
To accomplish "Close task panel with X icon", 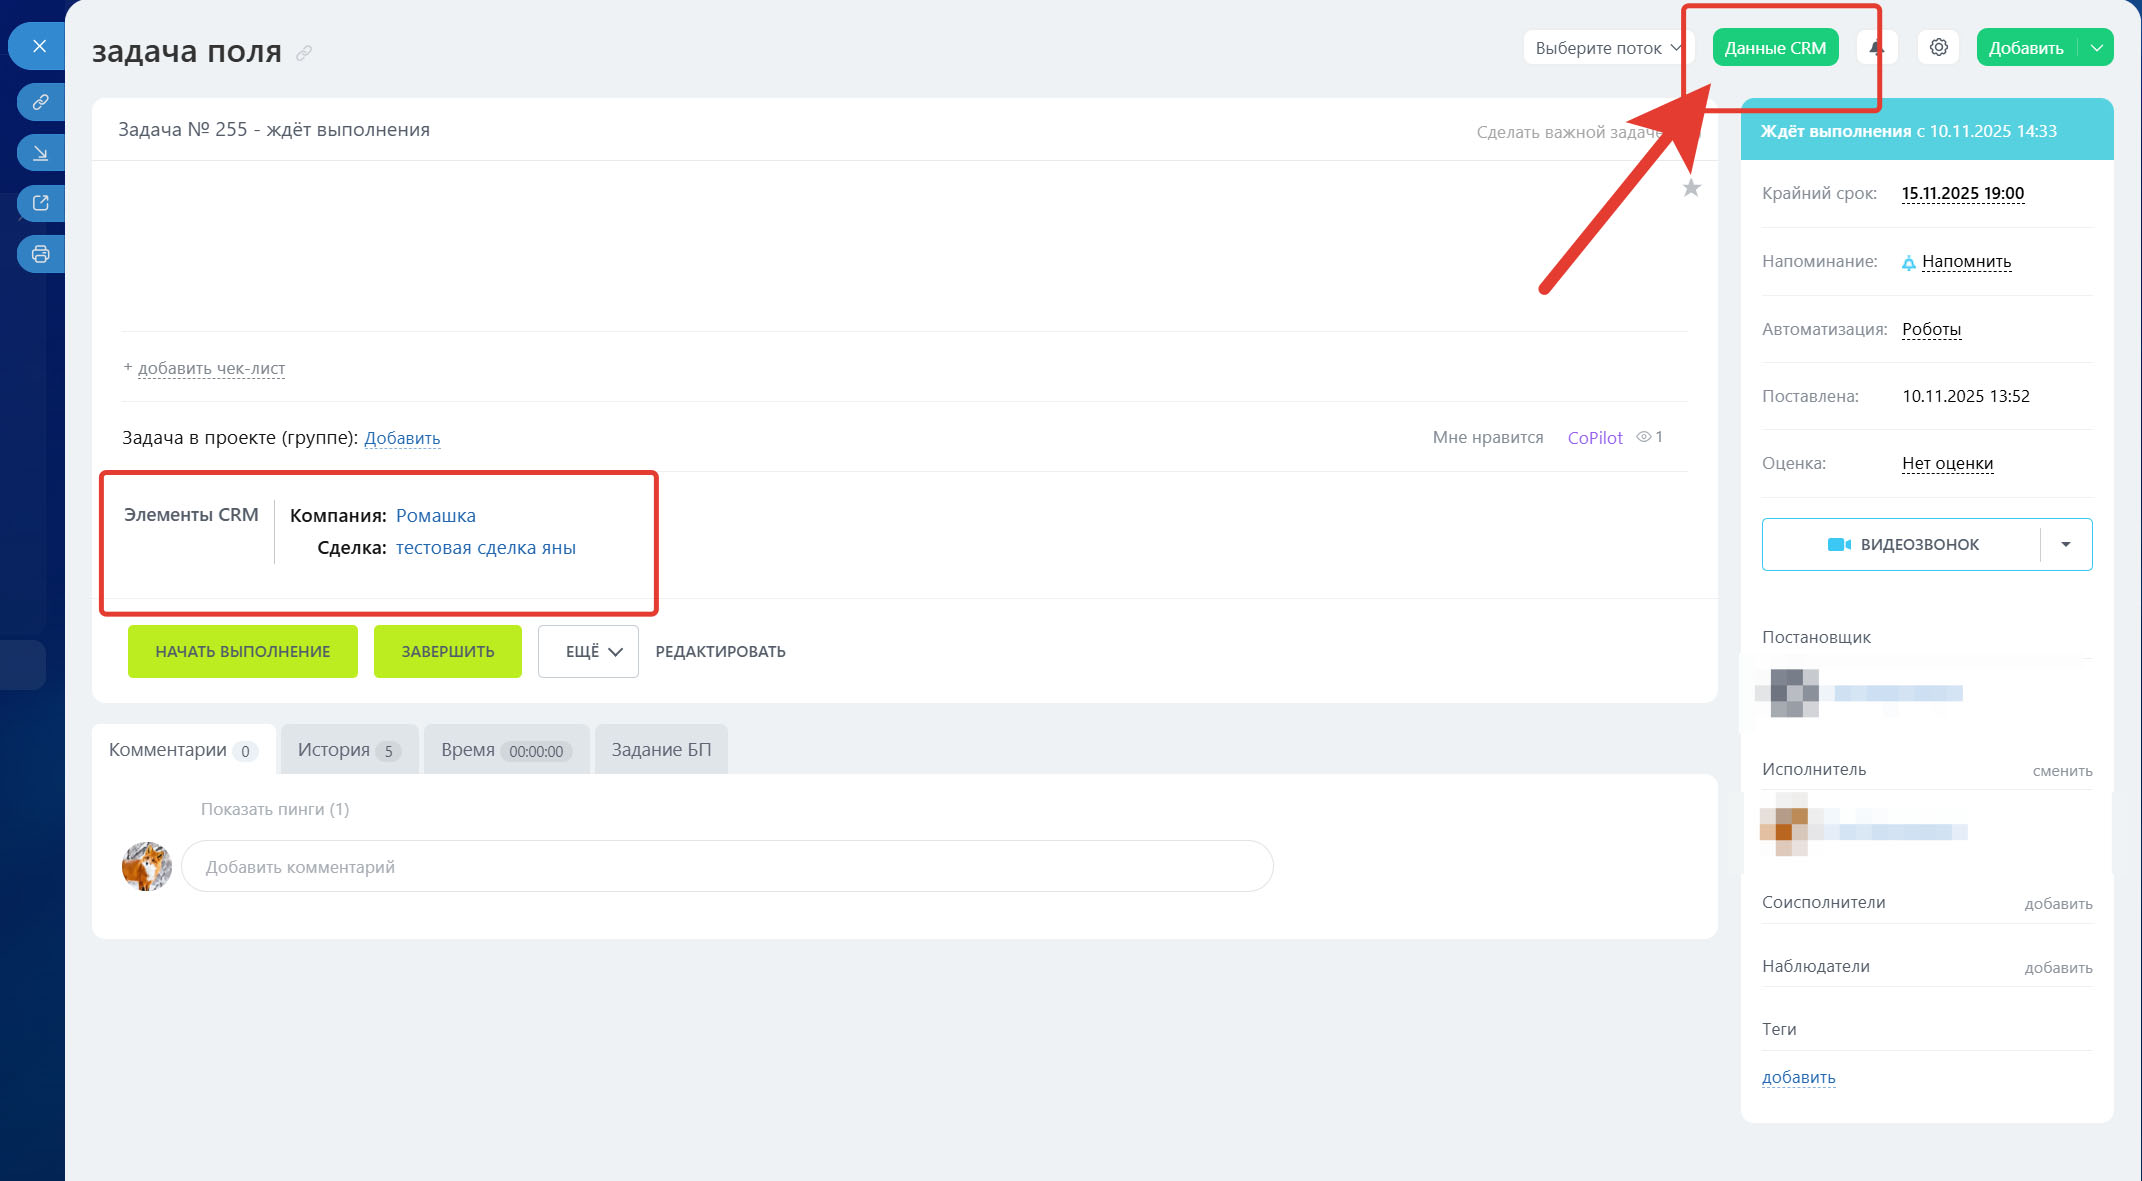I will click(39, 46).
